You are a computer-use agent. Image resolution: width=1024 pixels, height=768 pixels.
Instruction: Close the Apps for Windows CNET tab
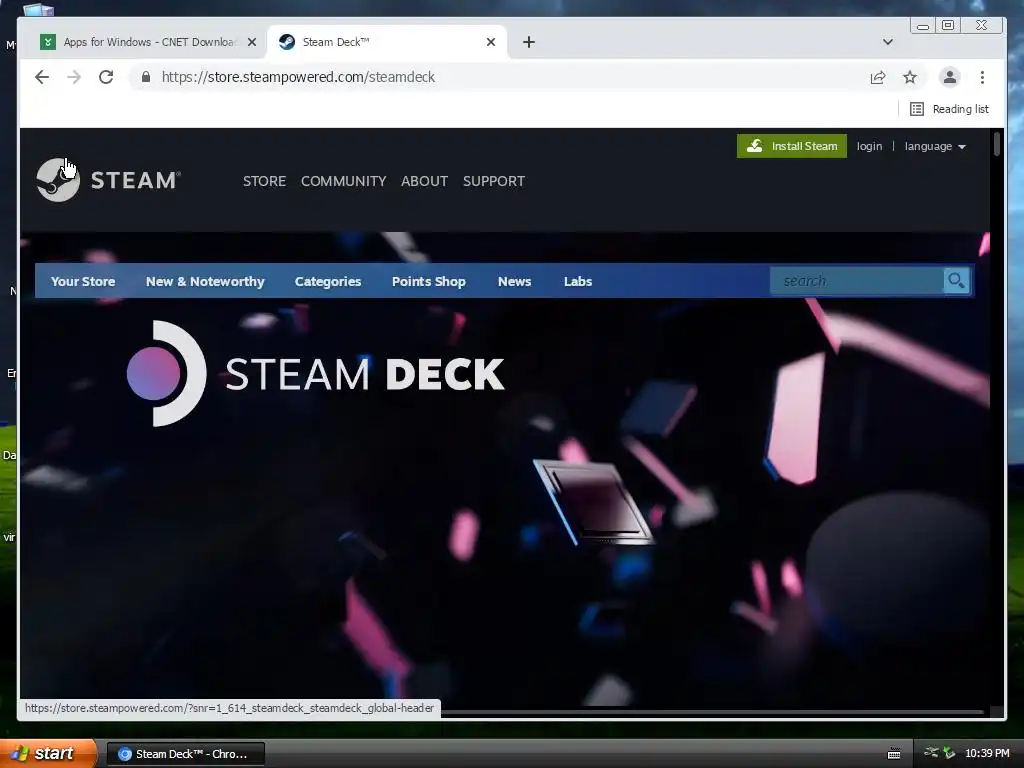pyautogui.click(x=252, y=42)
